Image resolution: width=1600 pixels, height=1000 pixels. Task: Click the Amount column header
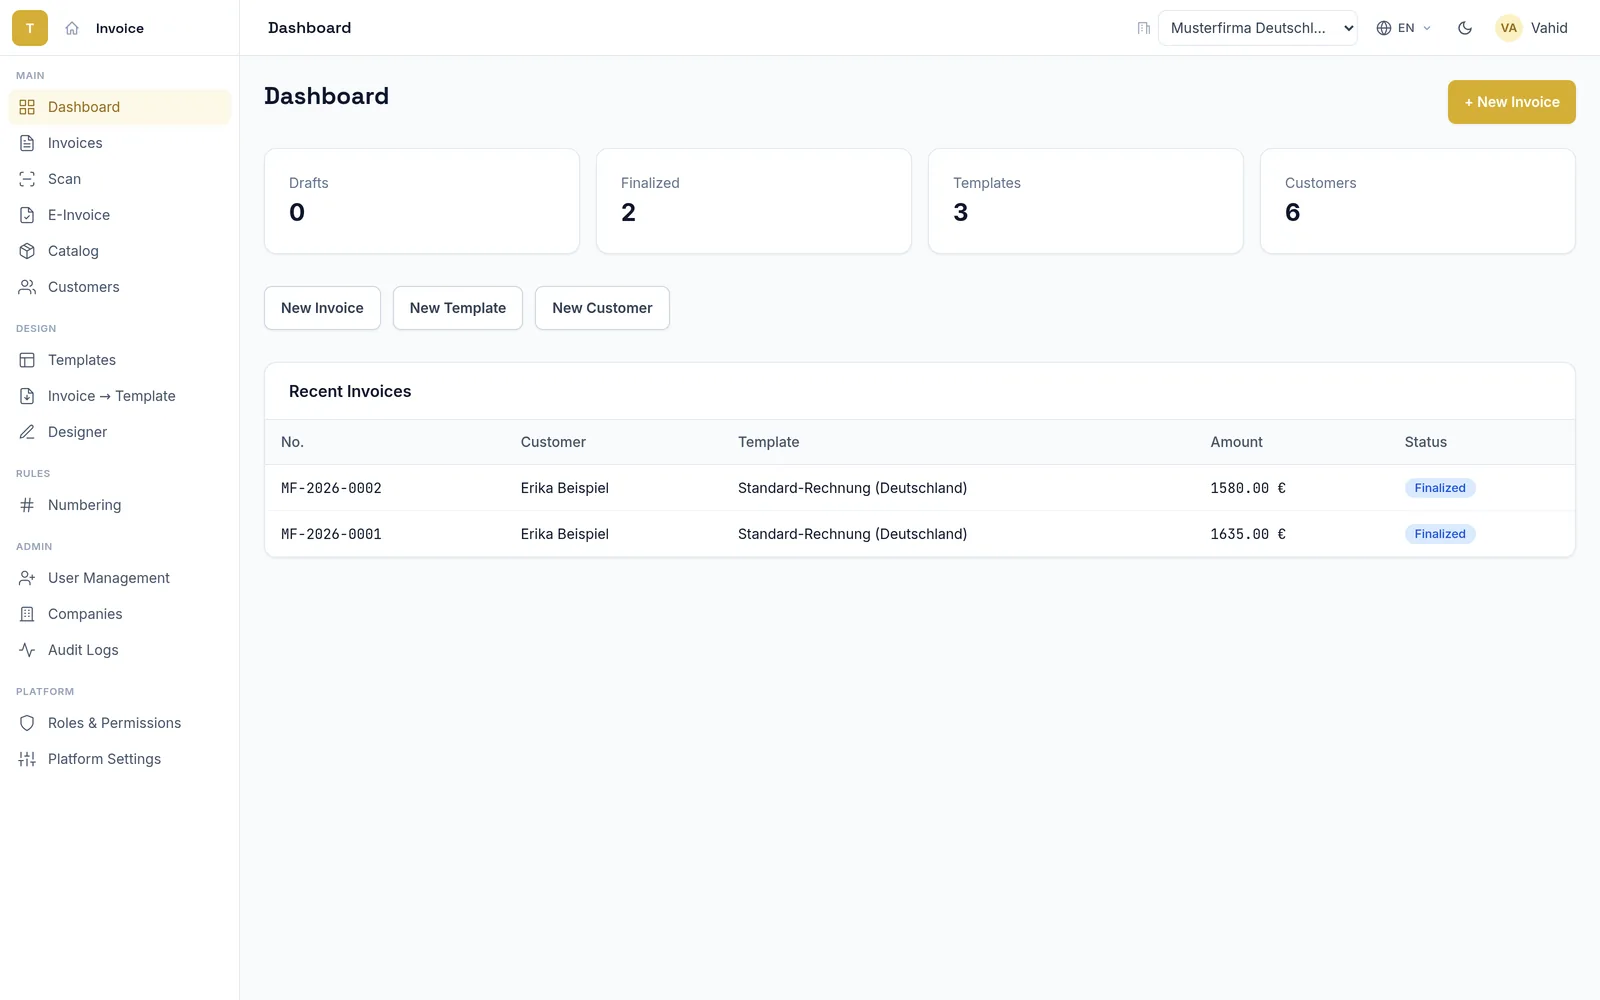click(x=1236, y=442)
